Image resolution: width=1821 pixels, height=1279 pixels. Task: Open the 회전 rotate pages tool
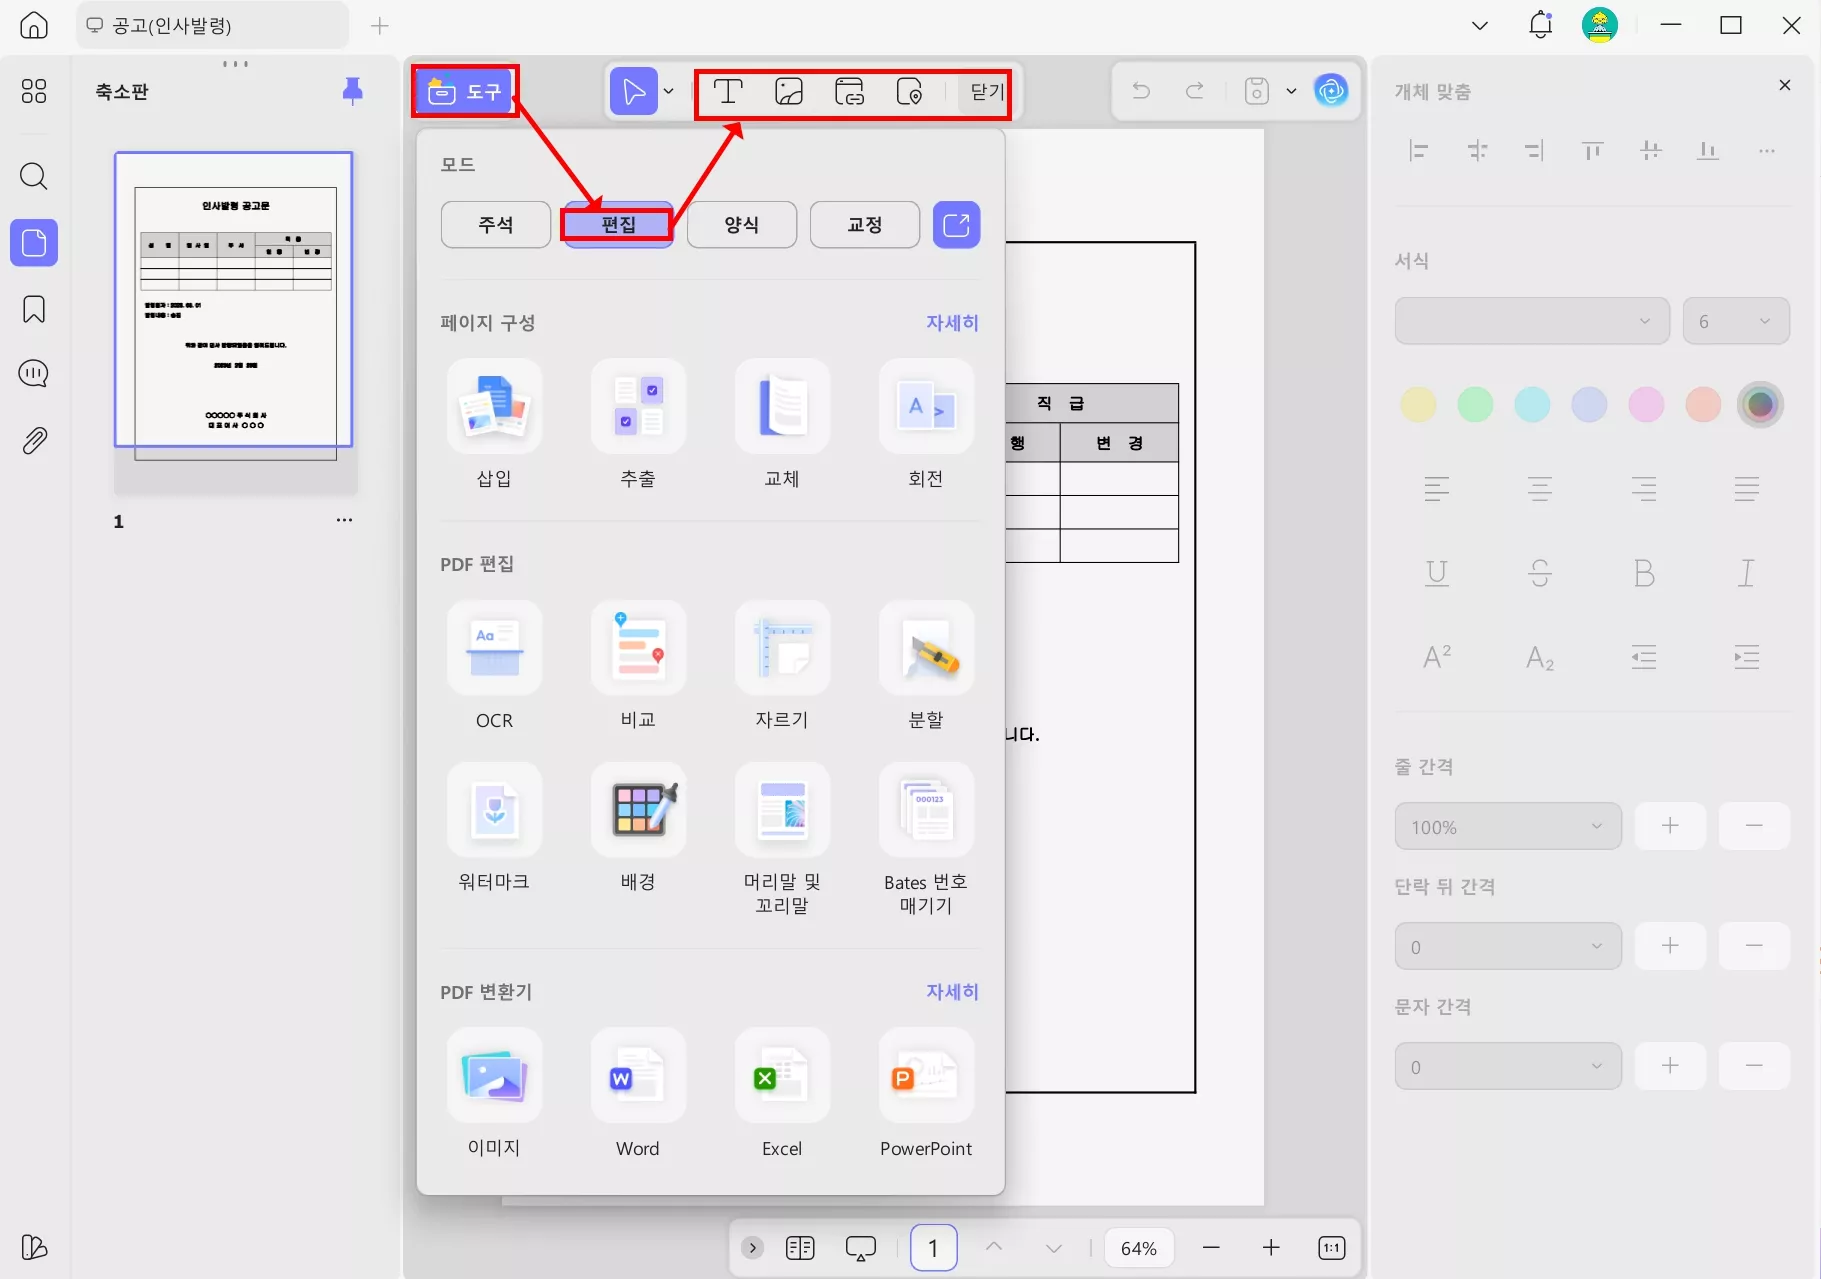pos(926,424)
